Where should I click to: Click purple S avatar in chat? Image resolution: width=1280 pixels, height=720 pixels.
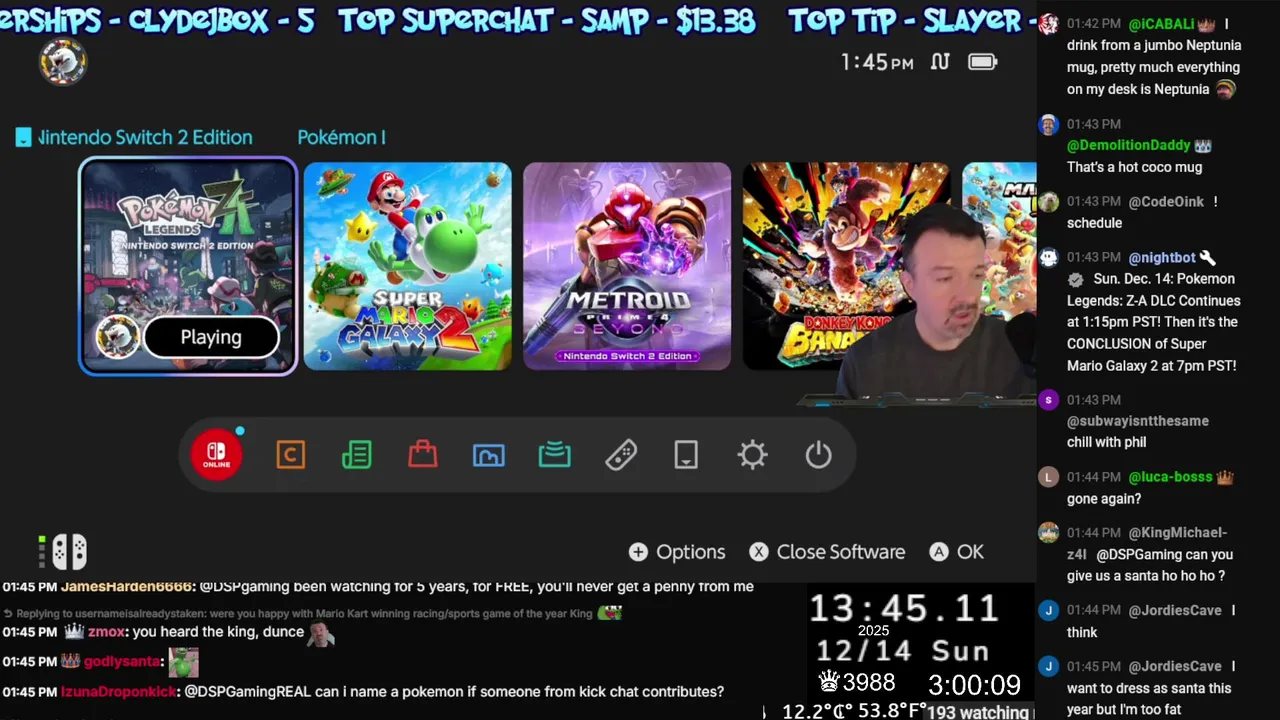pyautogui.click(x=1048, y=400)
